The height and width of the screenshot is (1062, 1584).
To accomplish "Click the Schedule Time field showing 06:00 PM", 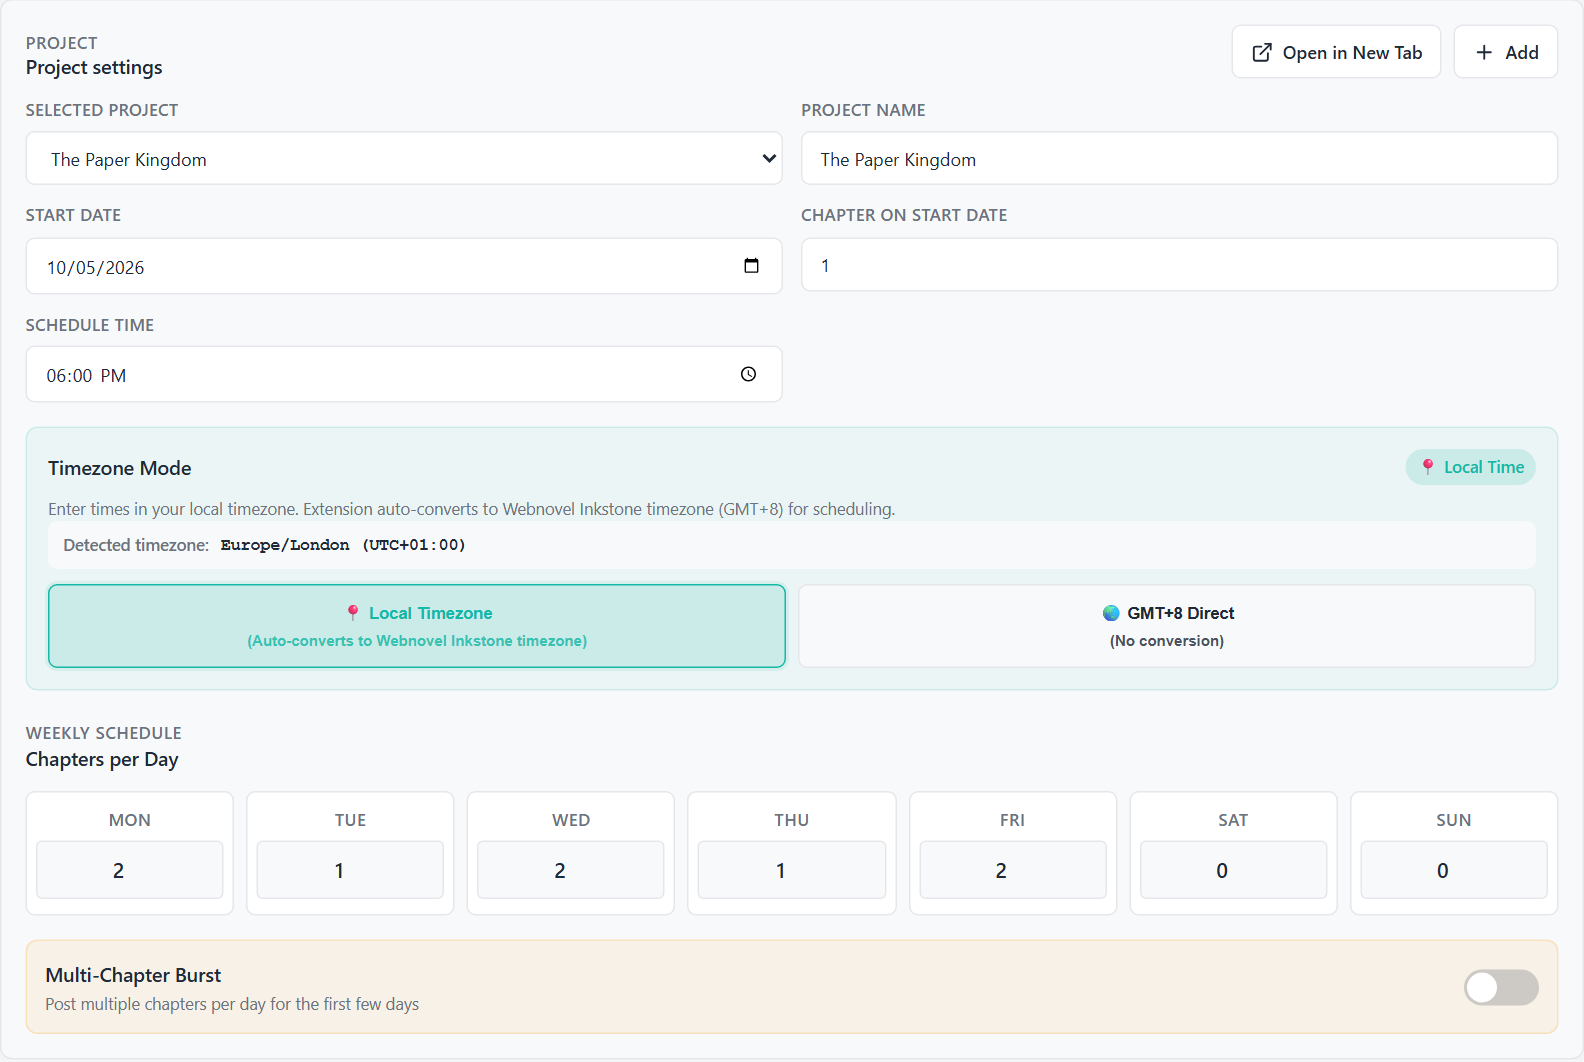I will tap(404, 374).
